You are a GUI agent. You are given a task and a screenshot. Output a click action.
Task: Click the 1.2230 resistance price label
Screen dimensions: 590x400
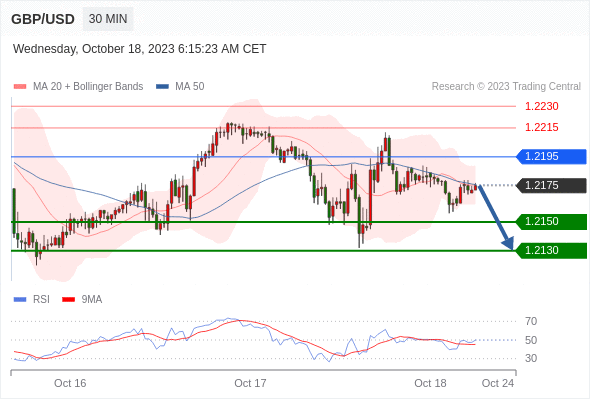pyautogui.click(x=541, y=106)
